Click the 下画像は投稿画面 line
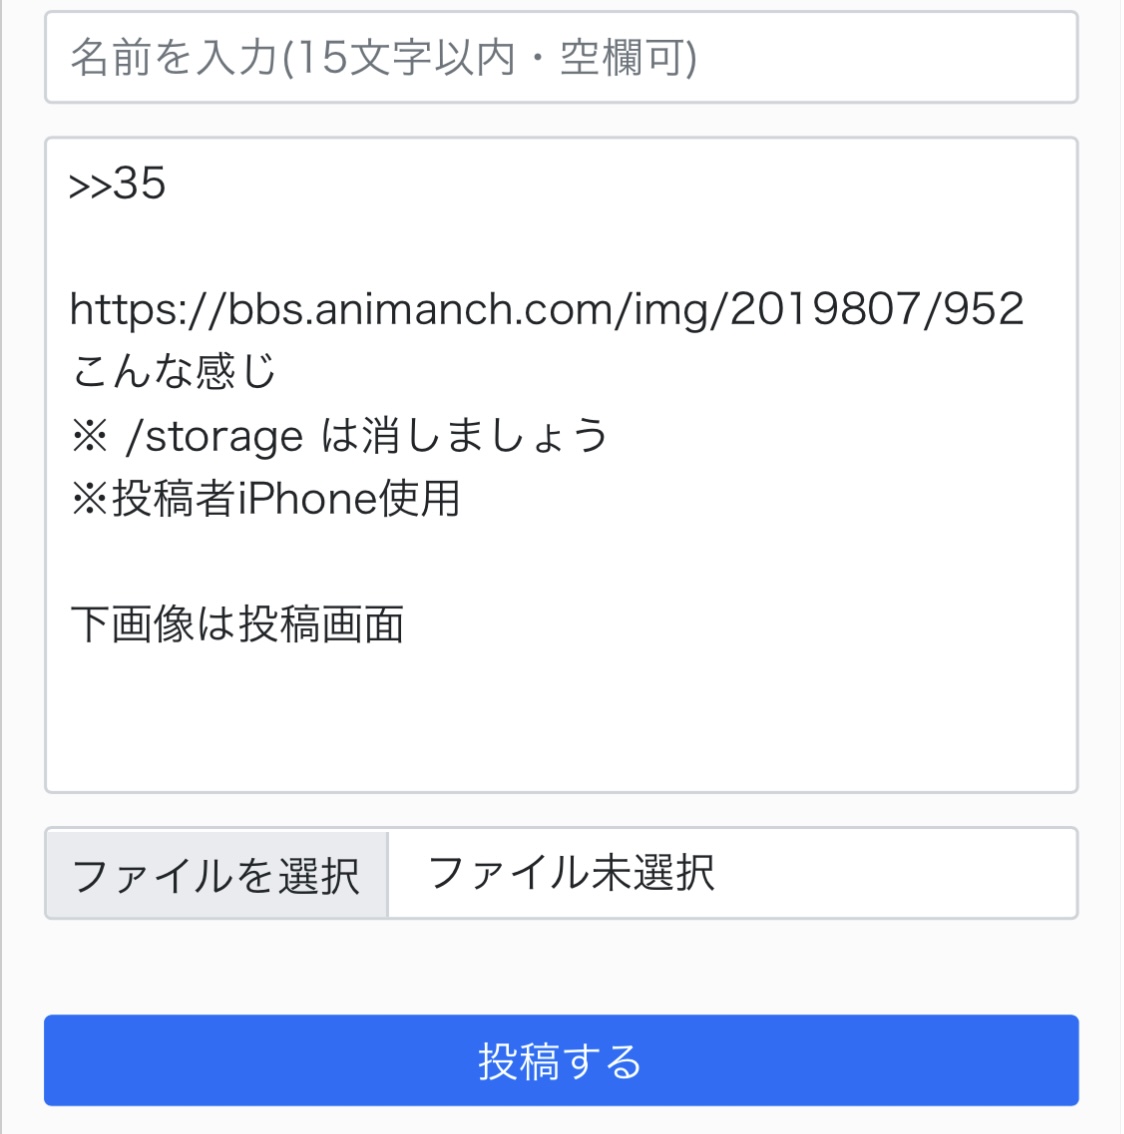 click(x=238, y=625)
